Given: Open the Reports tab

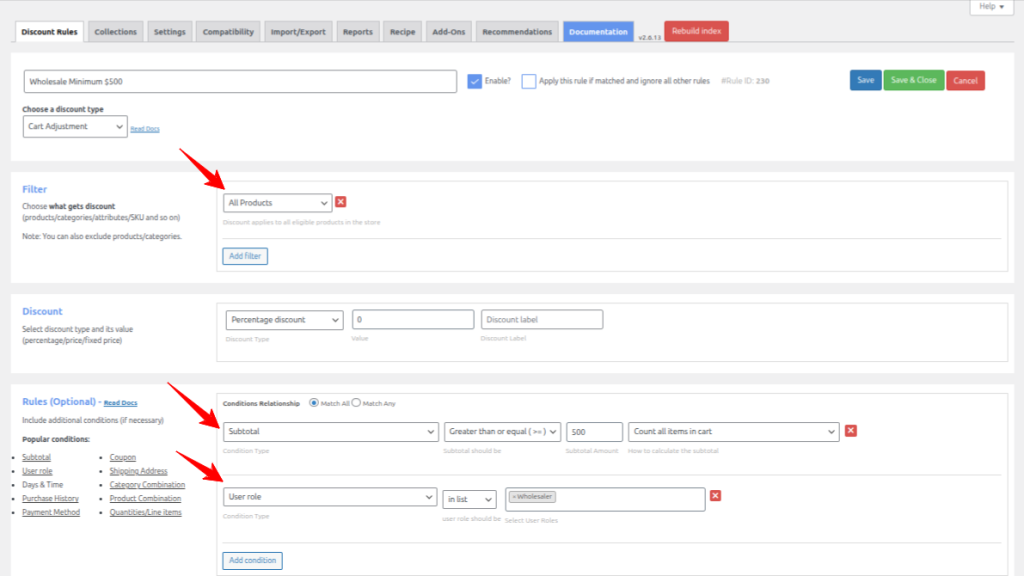Looking at the screenshot, I should pyautogui.click(x=357, y=31).
